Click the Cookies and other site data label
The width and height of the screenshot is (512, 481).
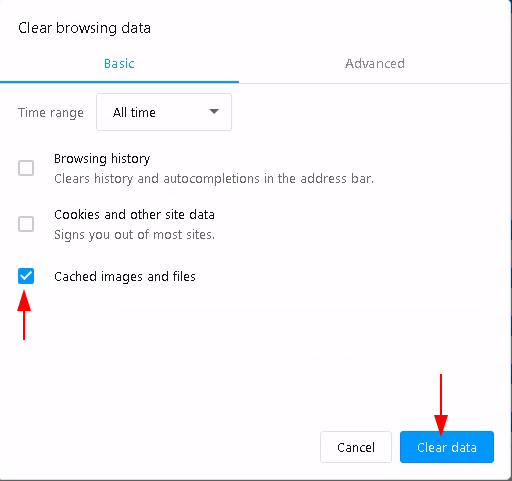pyautogui.click(x=134, y=214)
